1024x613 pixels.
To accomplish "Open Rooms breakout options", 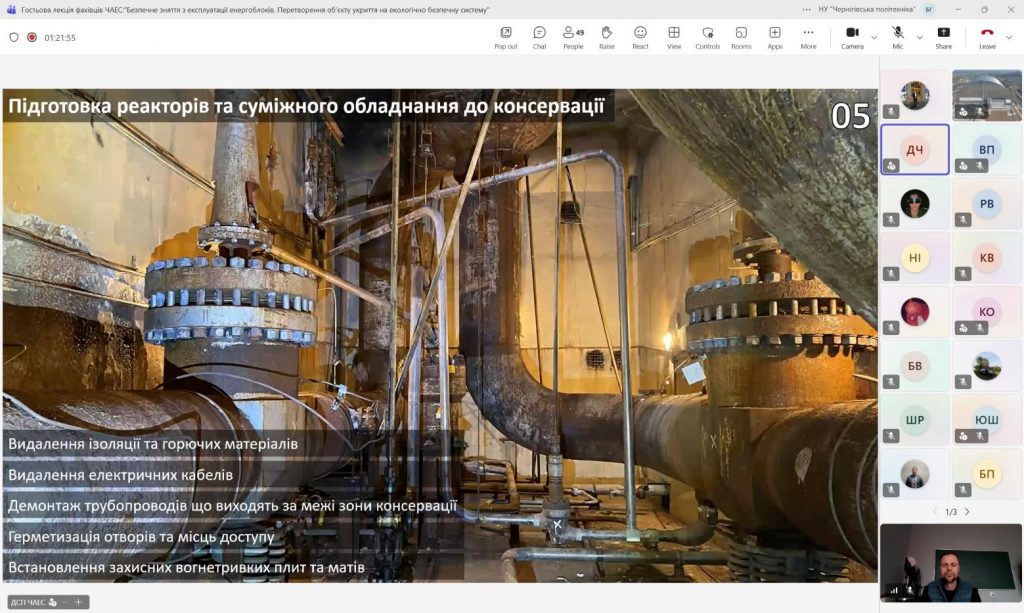I will pyautogui.click(x=741, y=37).
